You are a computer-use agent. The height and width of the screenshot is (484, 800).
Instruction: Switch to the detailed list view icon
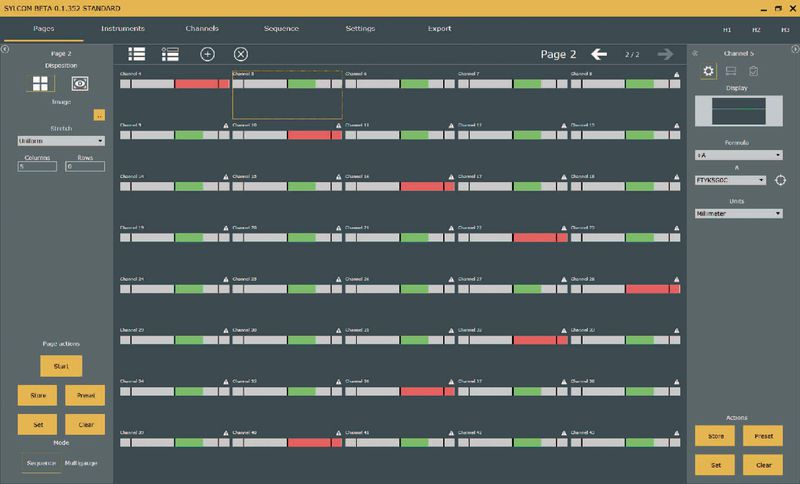[170, 54]
